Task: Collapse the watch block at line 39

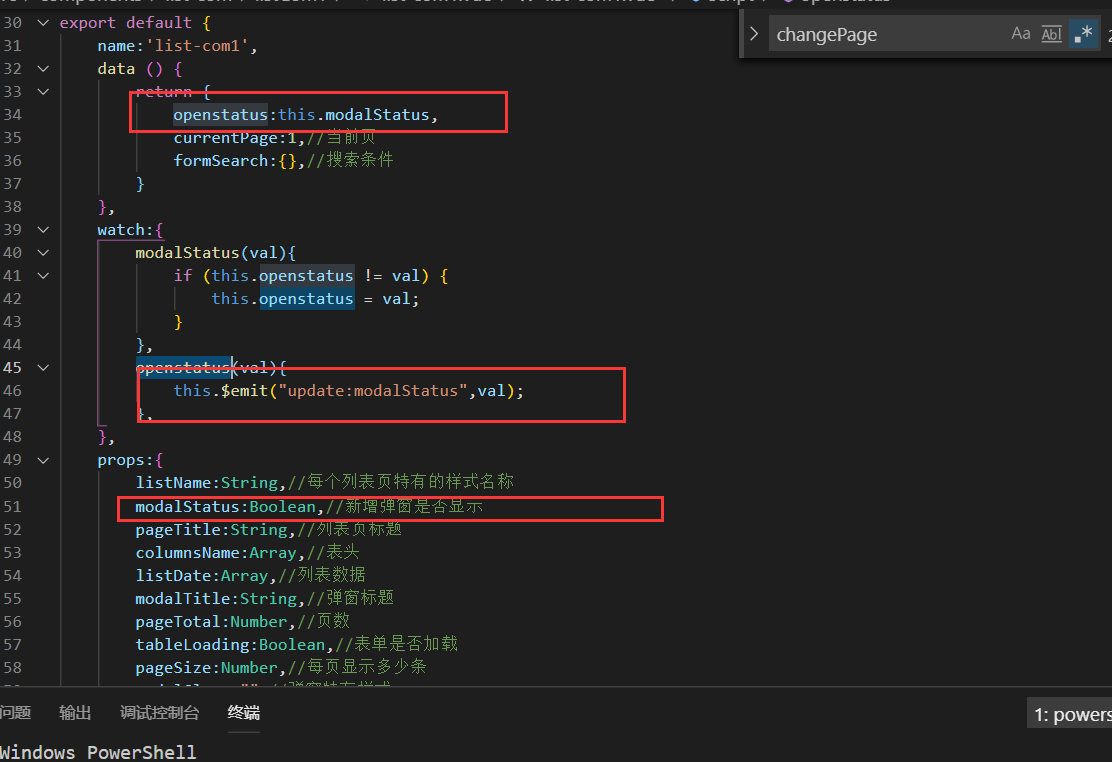Action: pyautogui.click(x=43, y=230)
